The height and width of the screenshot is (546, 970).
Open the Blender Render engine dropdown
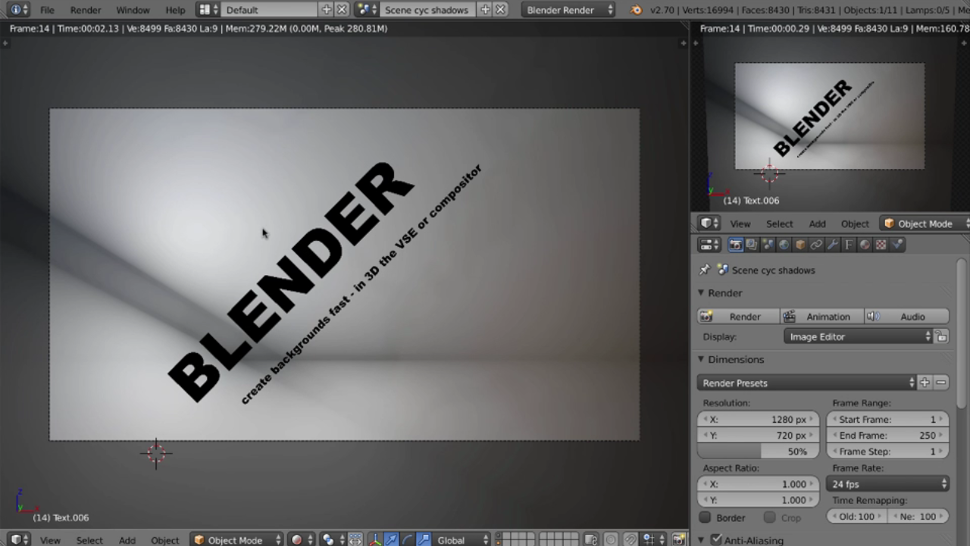point(568,10)
